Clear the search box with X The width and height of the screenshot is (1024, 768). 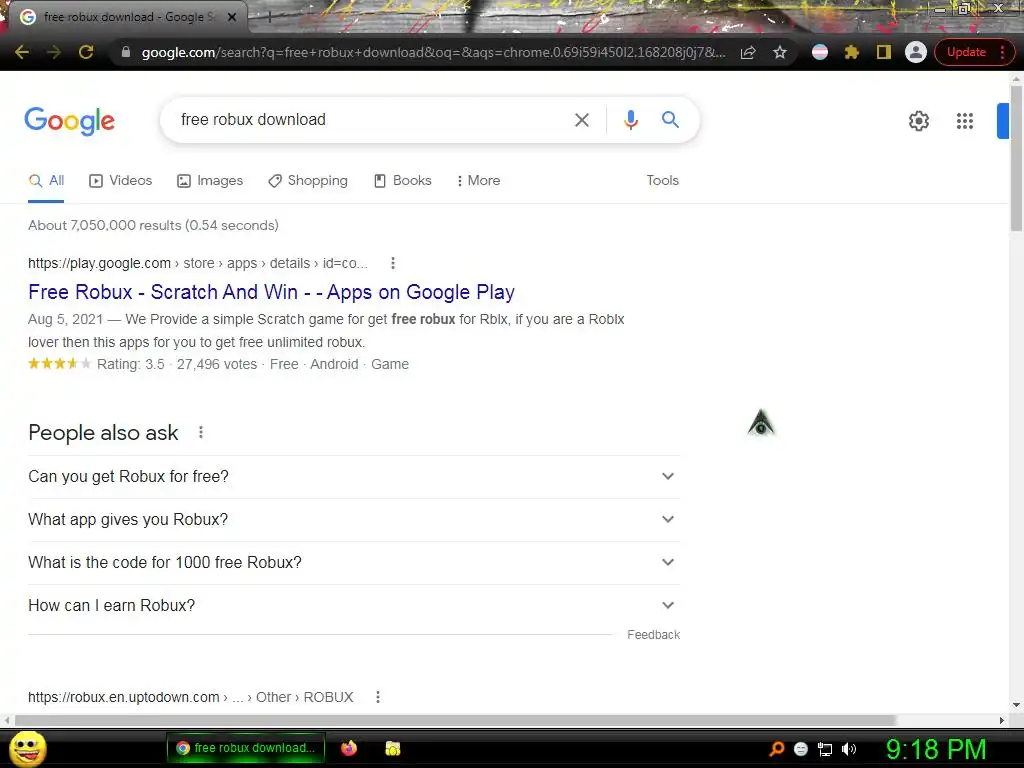click(x=581, y=120)
